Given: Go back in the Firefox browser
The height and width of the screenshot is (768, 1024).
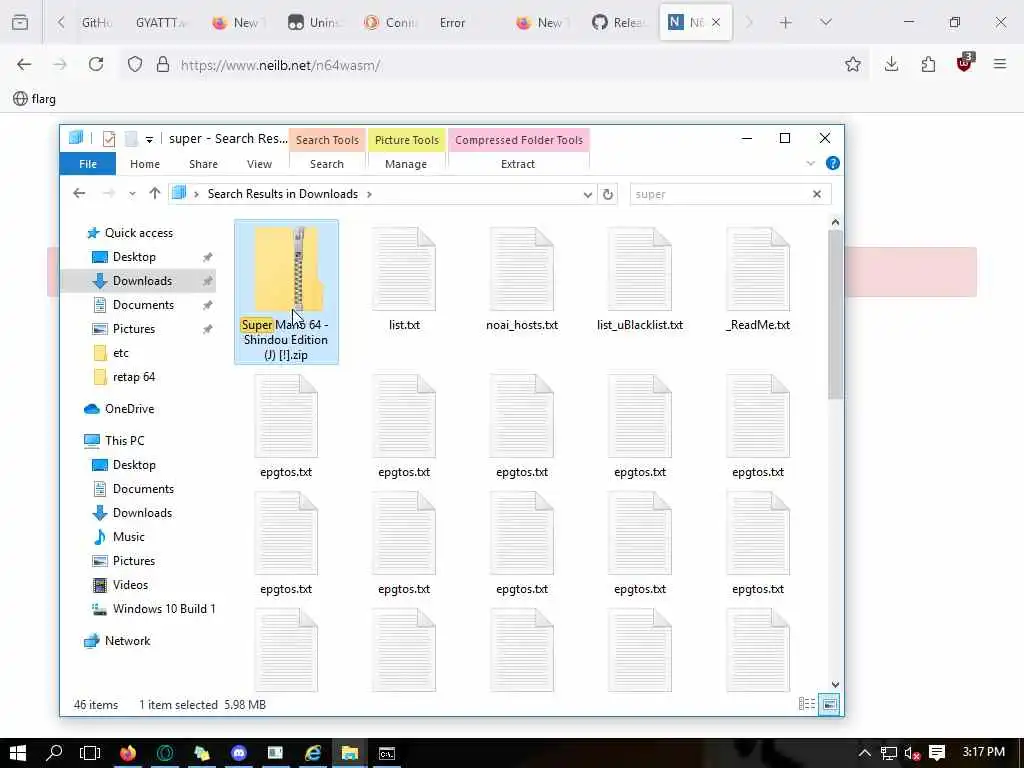Looking at the screenshot, I should [x=24, y=64].
